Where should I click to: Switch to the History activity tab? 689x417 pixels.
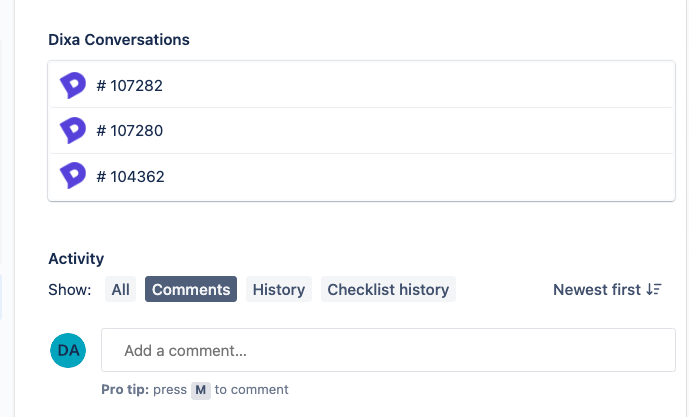(279, 290)
